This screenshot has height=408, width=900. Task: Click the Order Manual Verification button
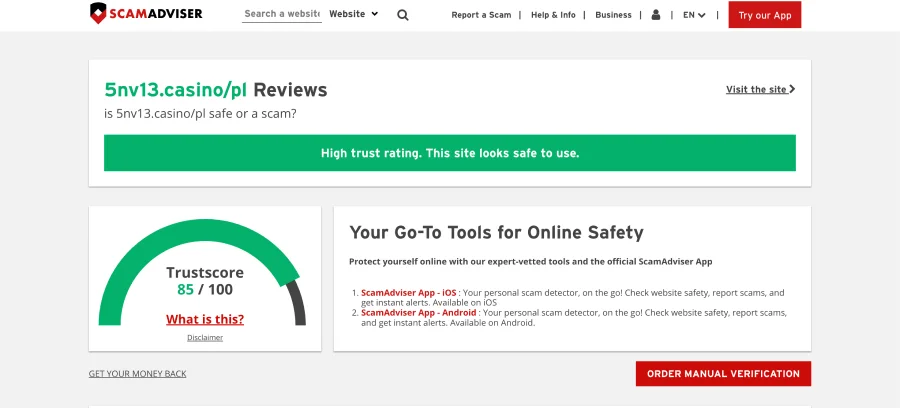tap(723, 374)
